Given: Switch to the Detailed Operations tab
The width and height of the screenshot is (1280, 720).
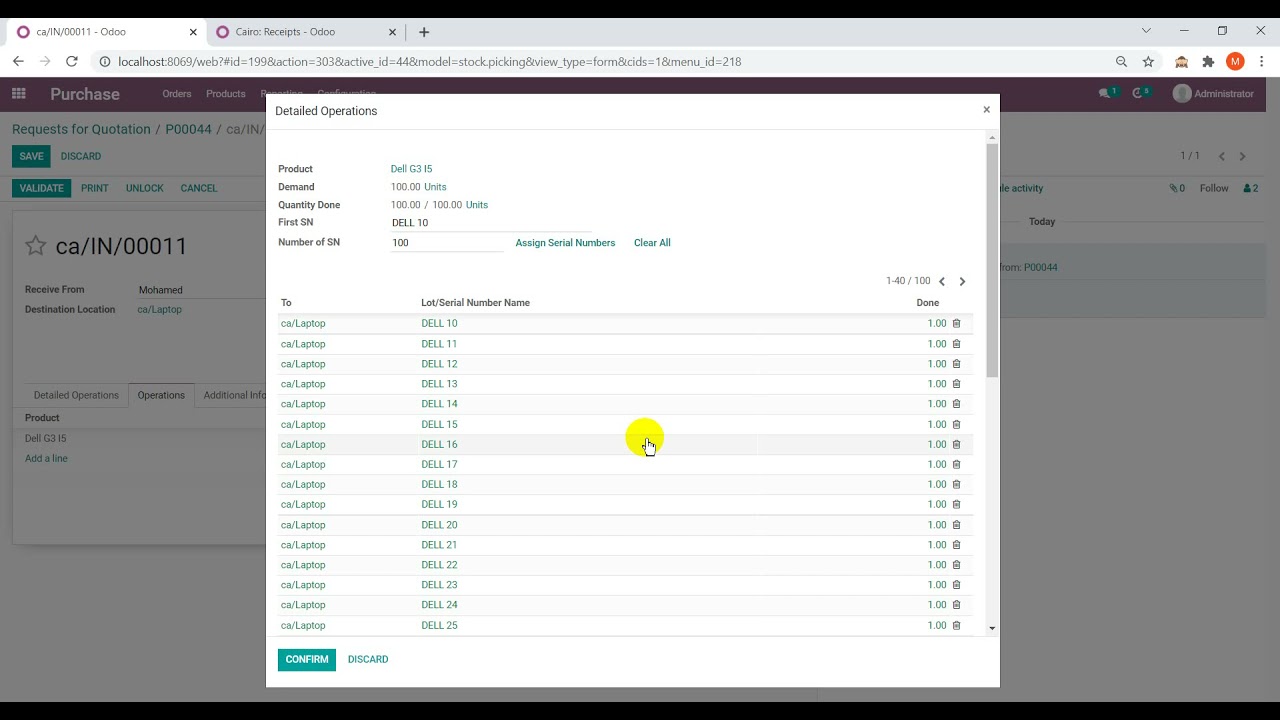Looking at the screenshot, I should coord(76,395).
